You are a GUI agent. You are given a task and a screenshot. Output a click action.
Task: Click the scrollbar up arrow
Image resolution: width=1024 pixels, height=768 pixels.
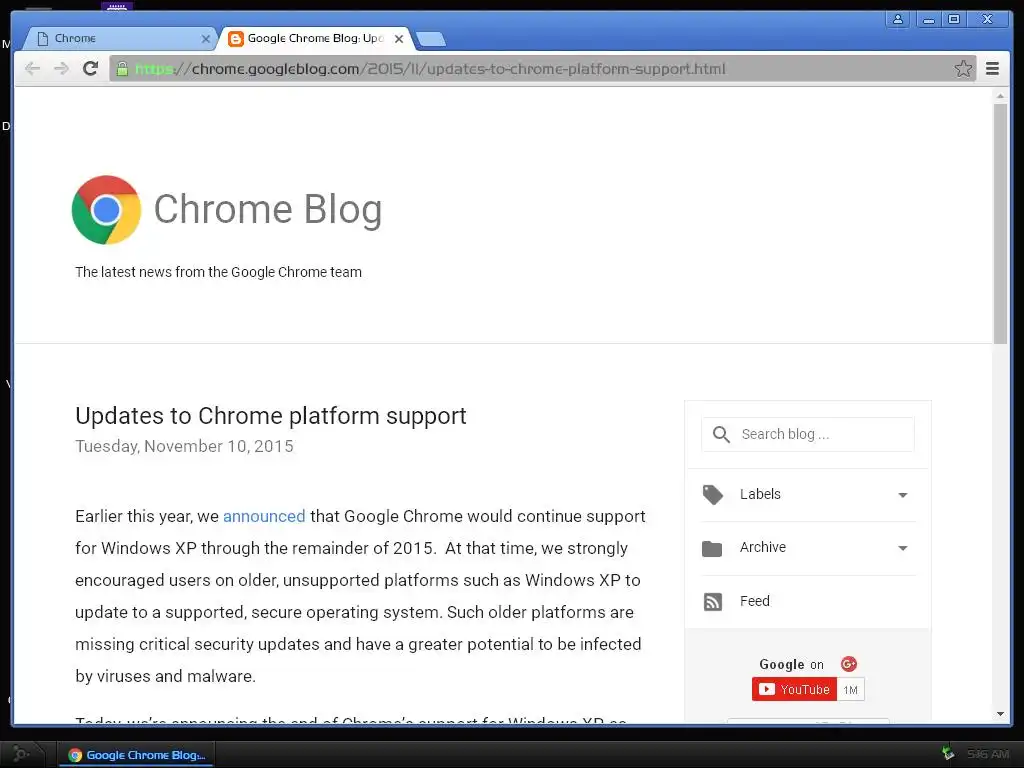1000,95
